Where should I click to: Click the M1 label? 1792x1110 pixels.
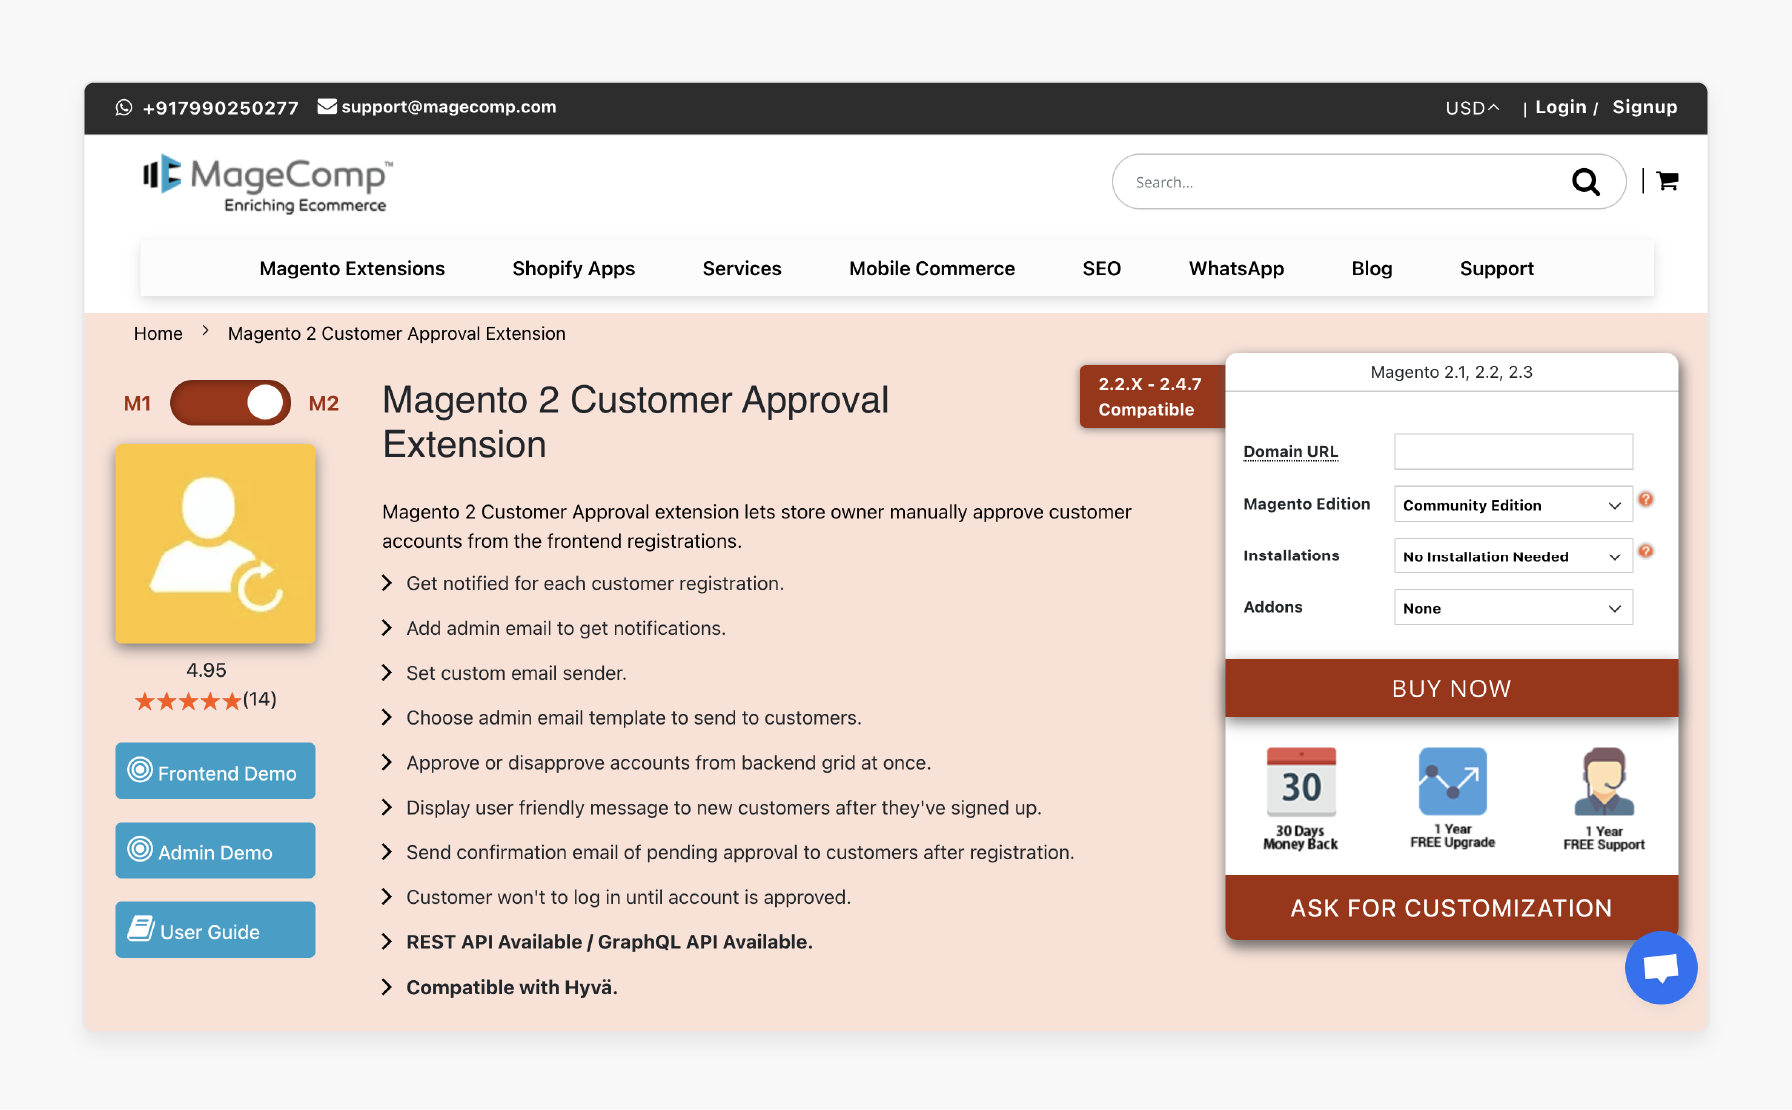click(x=137, y=403)
